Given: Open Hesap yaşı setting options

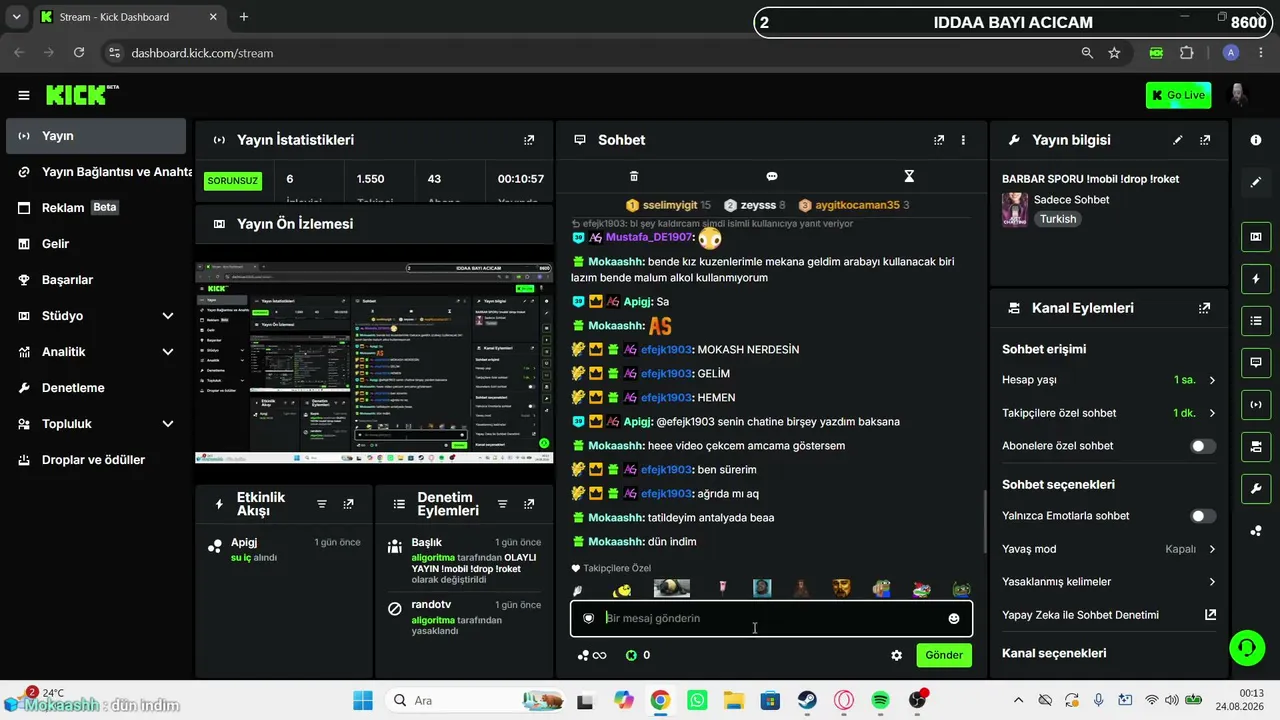Looking at the screenshot, I should coord(1109,380).
